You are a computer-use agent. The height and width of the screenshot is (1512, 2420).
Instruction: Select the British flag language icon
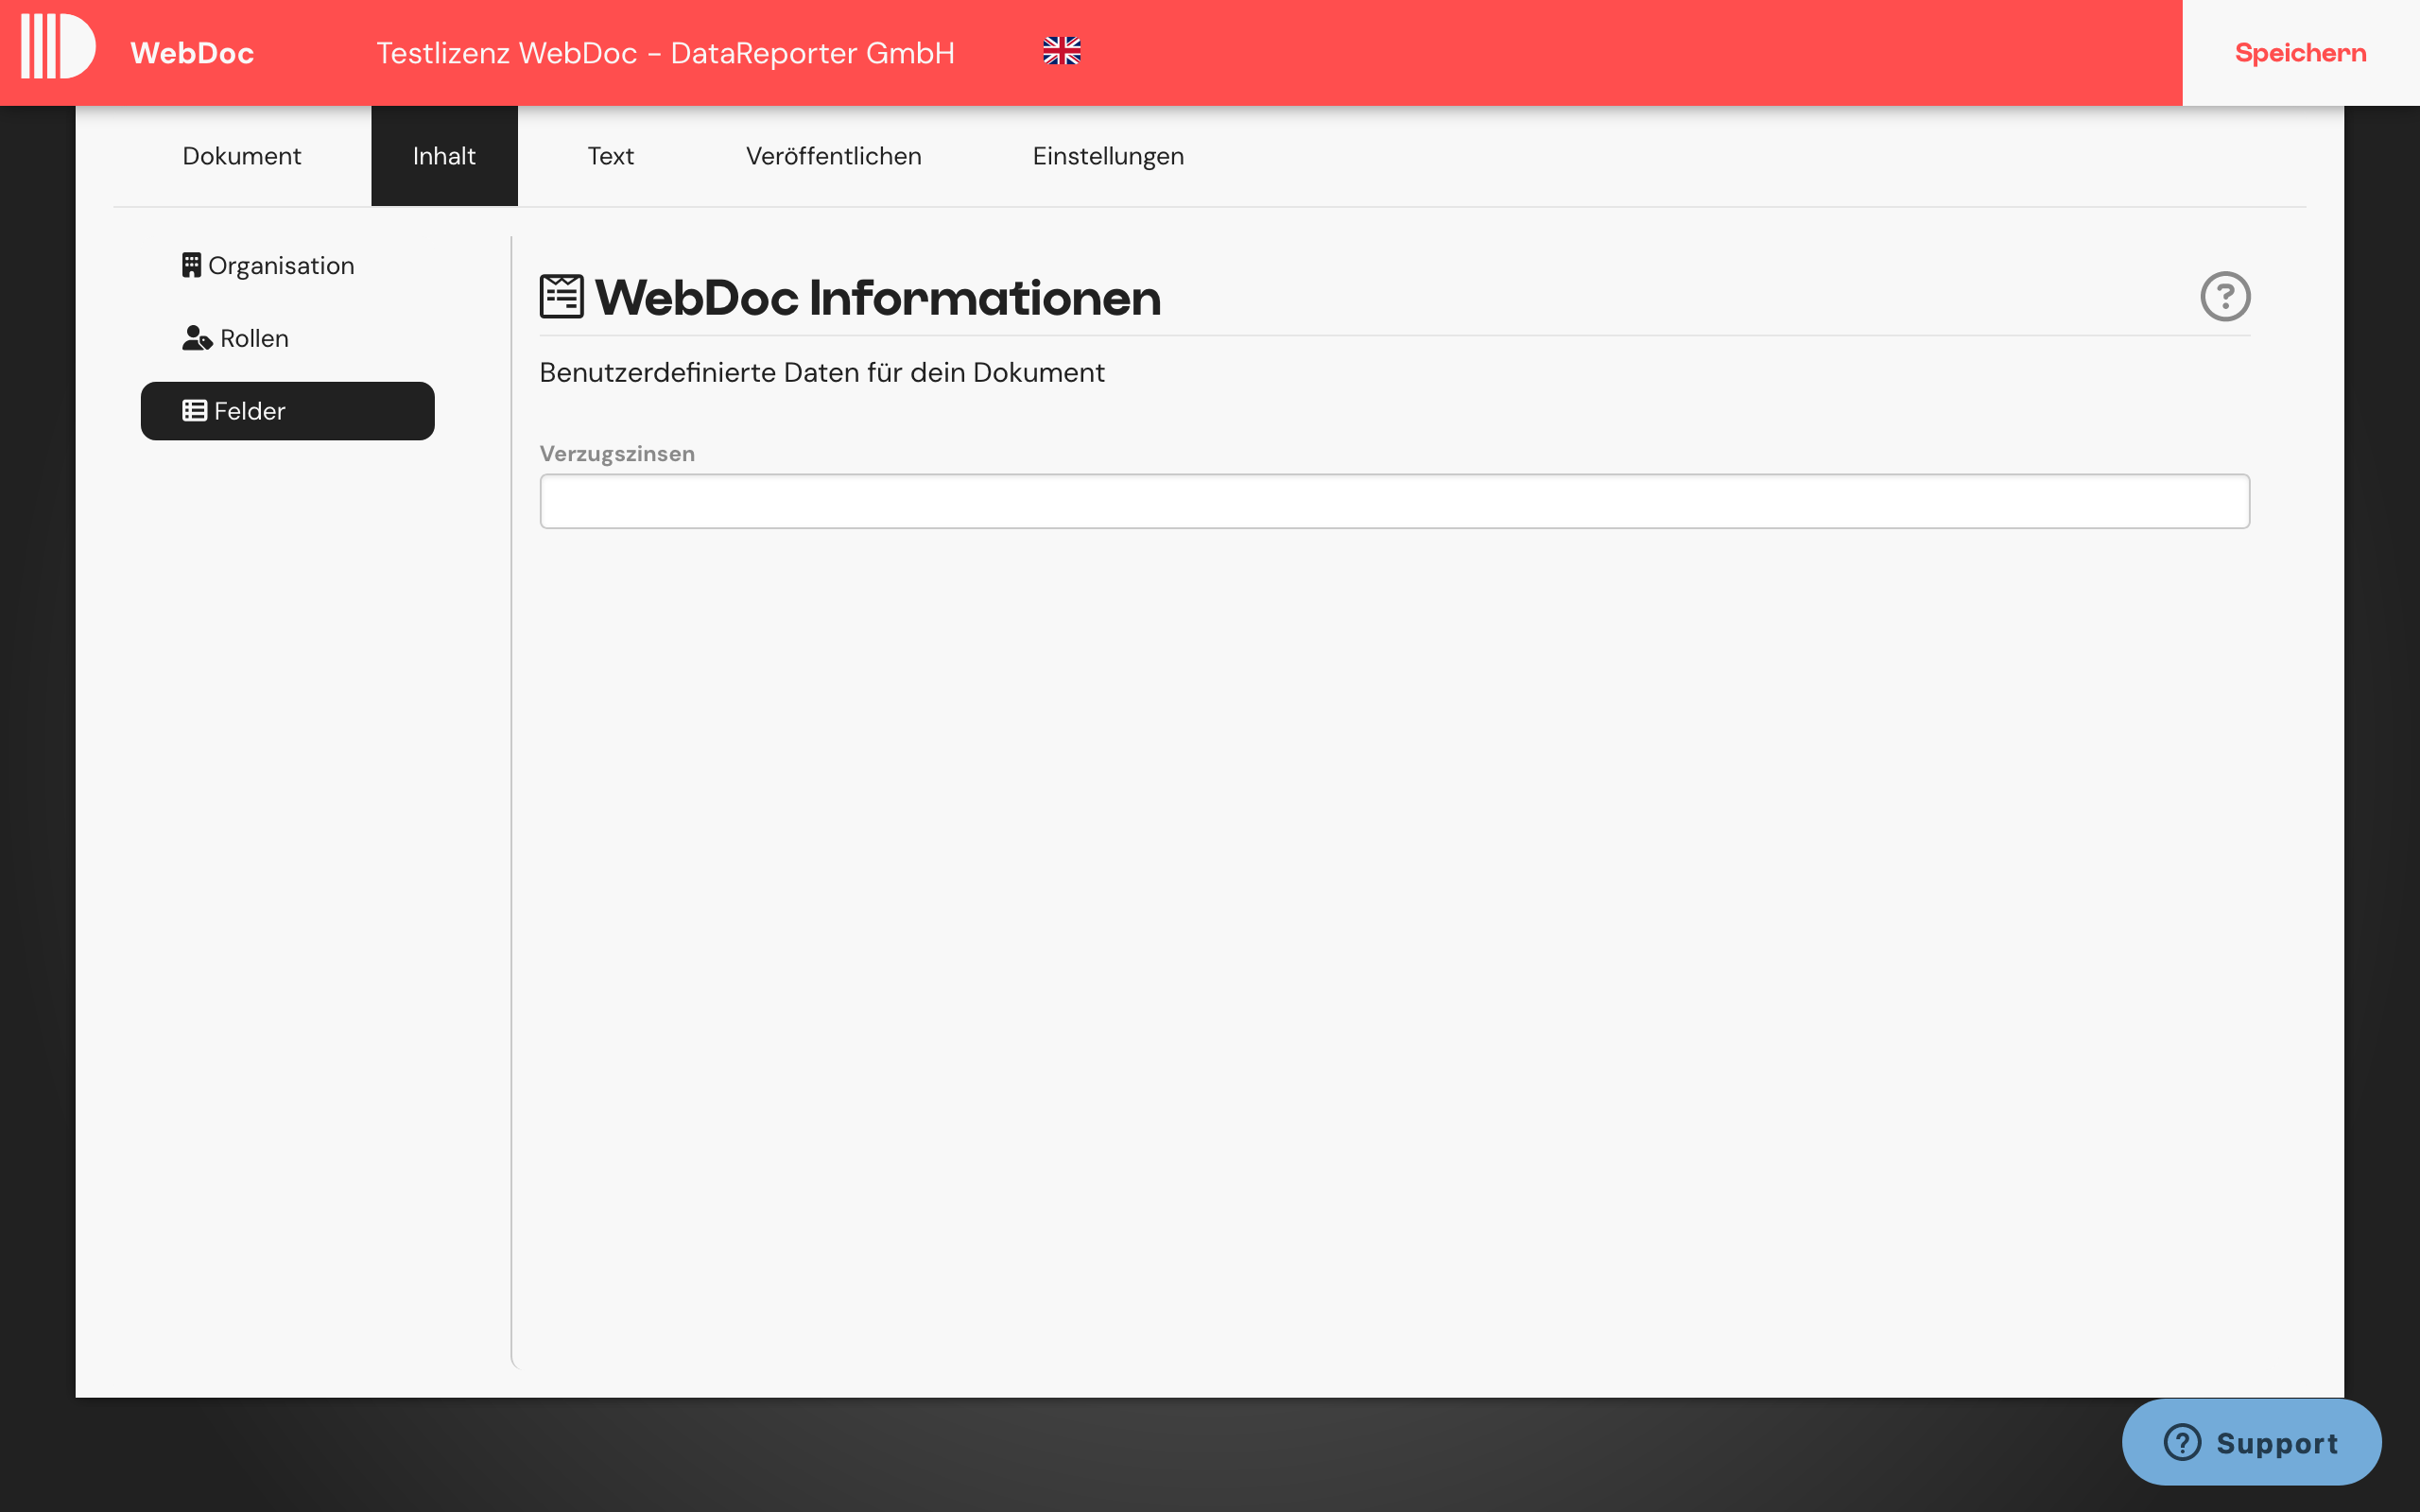point(1062,51)
